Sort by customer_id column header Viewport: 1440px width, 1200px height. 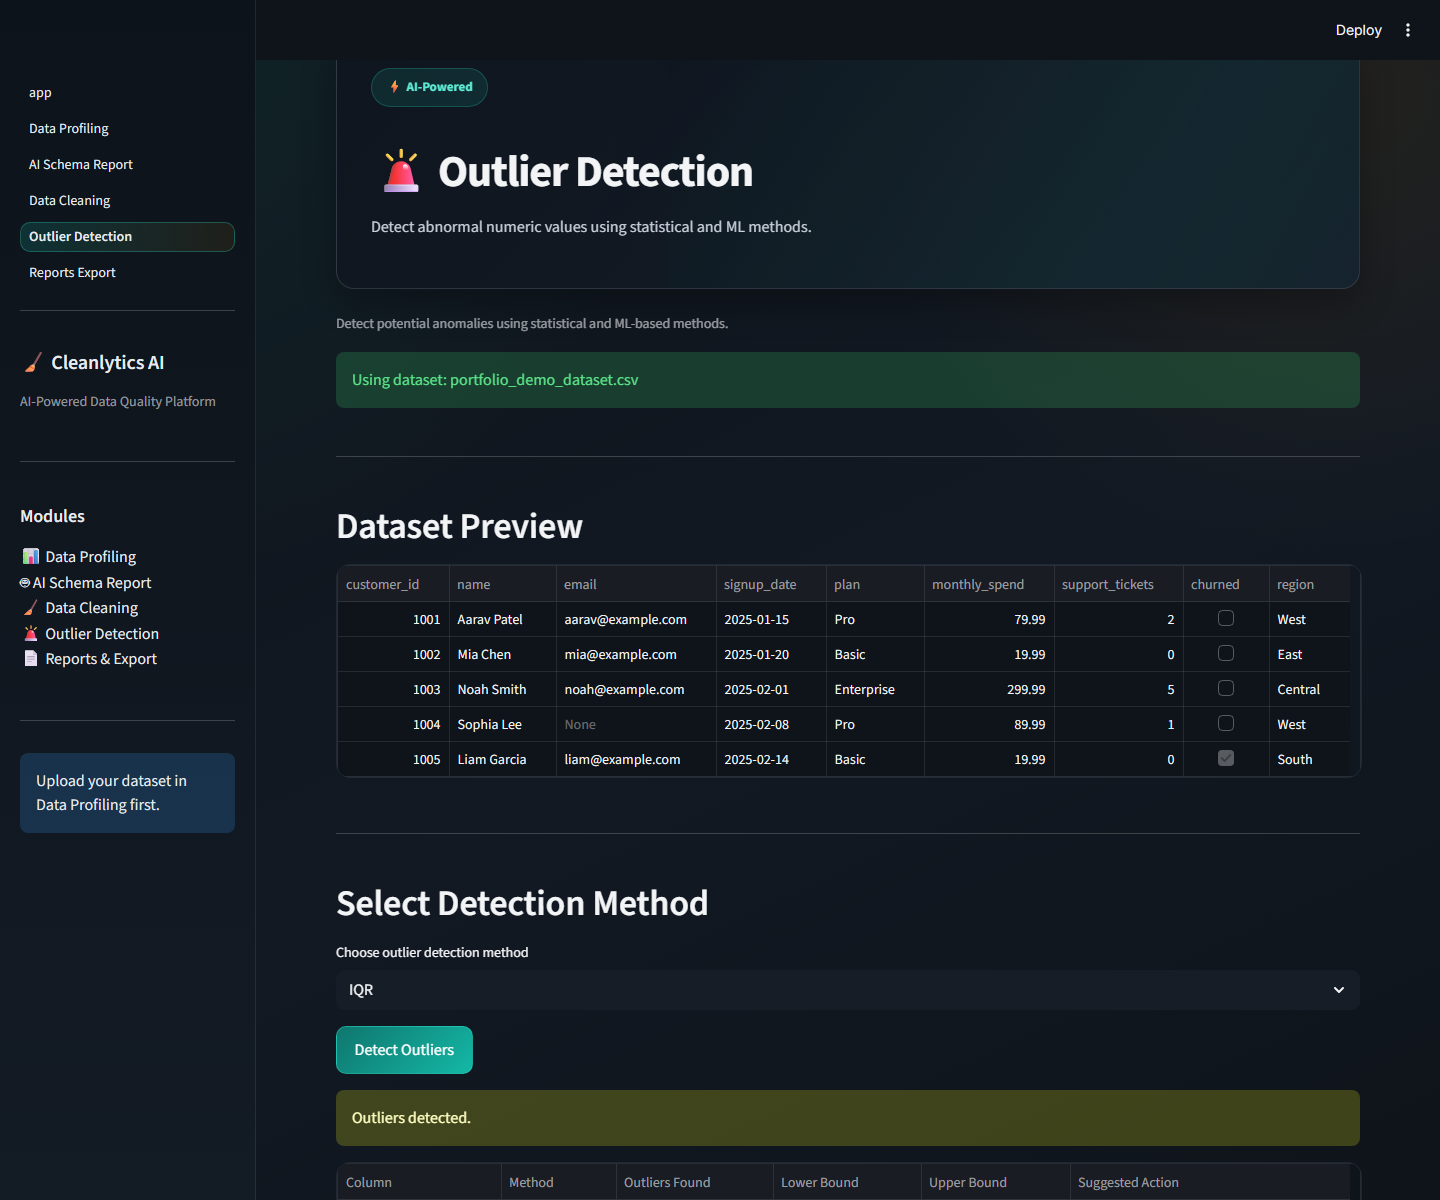[x=393, y=584]
